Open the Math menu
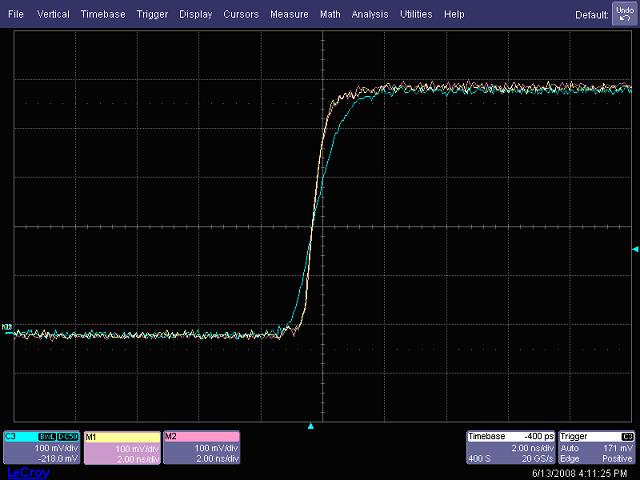Screen dimensions: 640x480 (x=330, y=15)
